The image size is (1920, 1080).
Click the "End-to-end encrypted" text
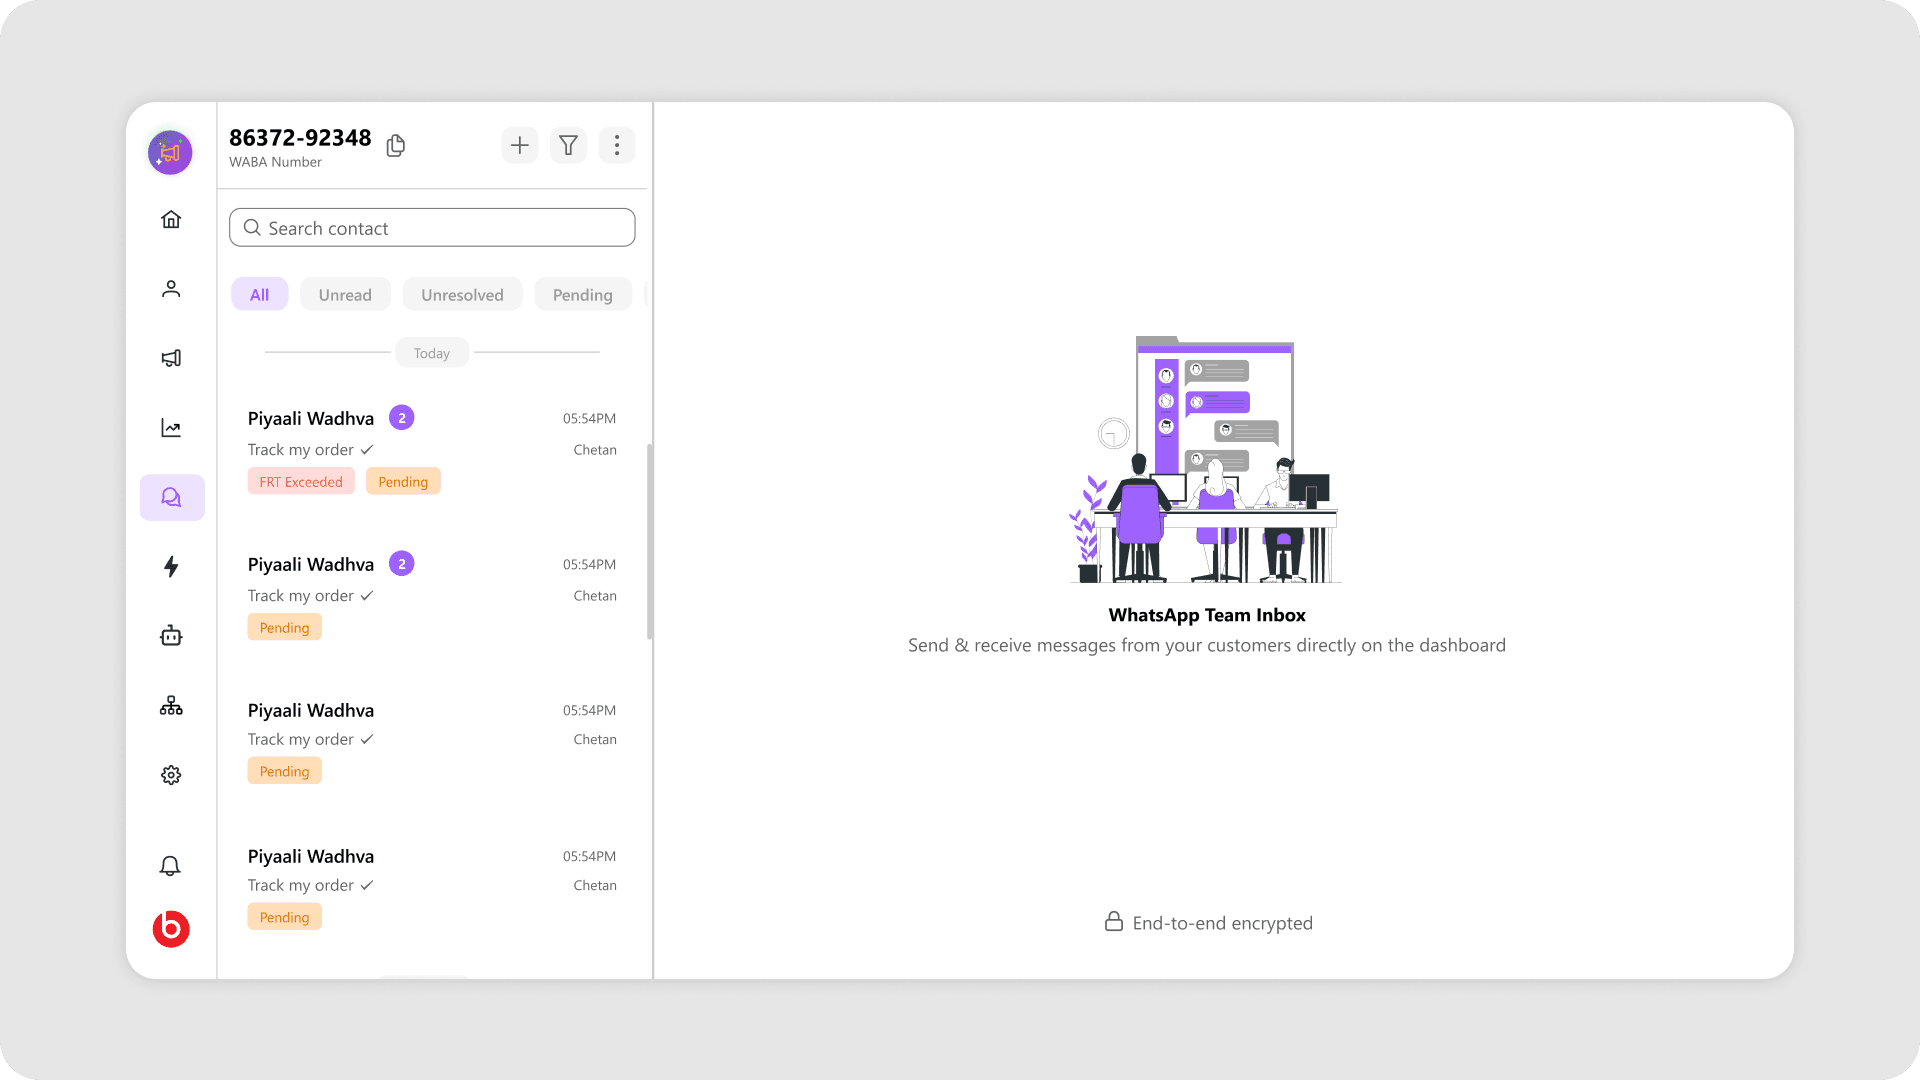point(1223,923)
